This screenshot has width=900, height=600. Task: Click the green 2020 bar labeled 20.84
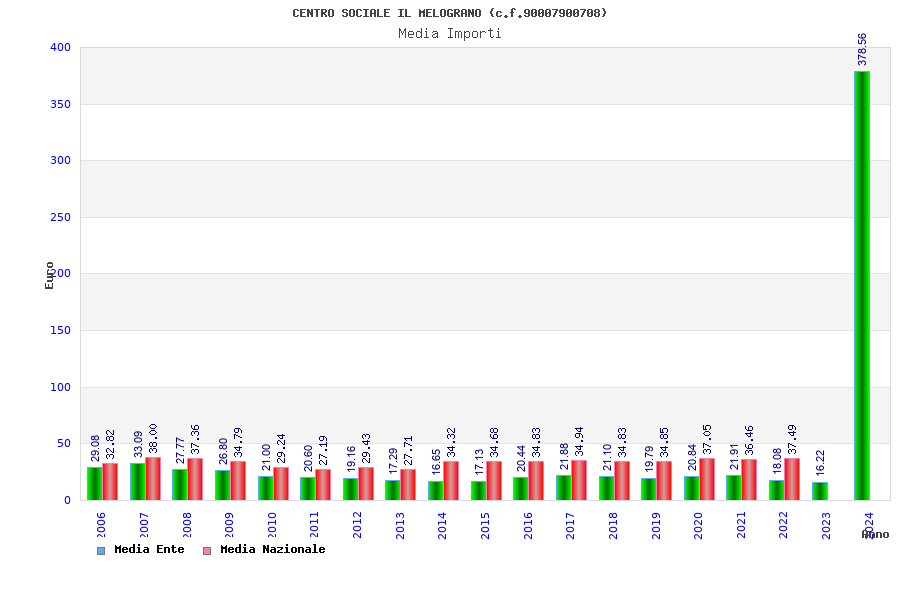[x=692, y=488]
